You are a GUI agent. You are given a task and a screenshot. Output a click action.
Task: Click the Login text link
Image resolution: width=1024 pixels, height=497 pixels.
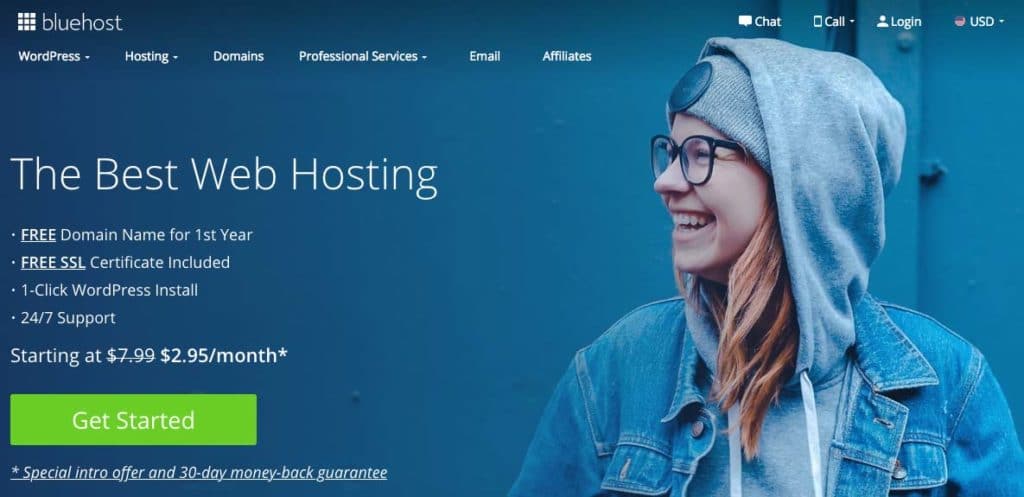[906, 22]
